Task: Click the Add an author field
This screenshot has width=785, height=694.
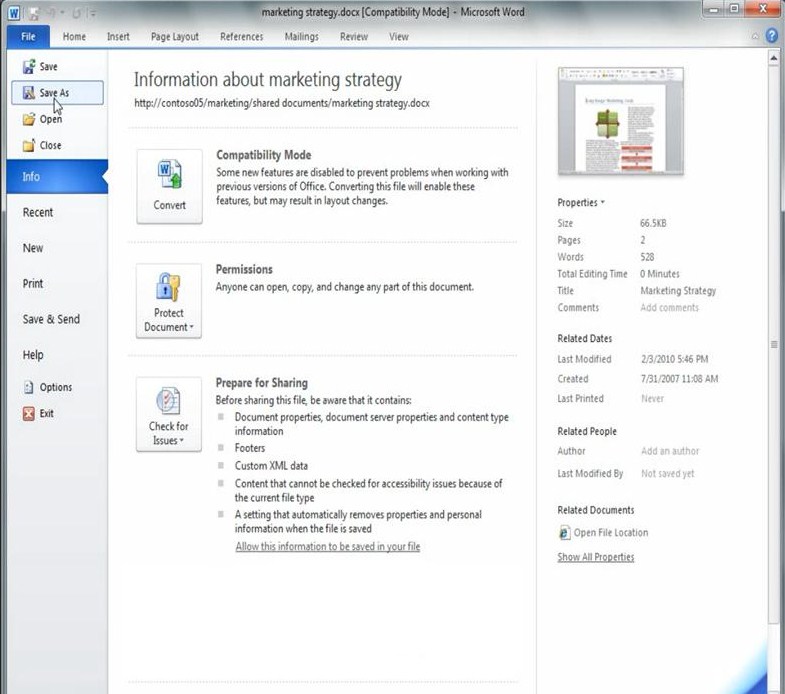Action: [x=670, y=451]
